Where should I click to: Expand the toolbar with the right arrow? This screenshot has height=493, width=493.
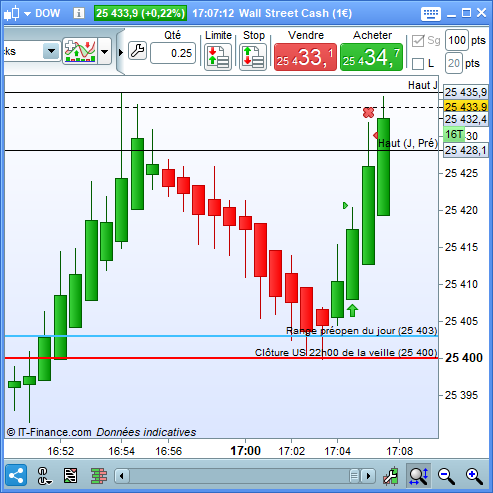click(121, 52)
